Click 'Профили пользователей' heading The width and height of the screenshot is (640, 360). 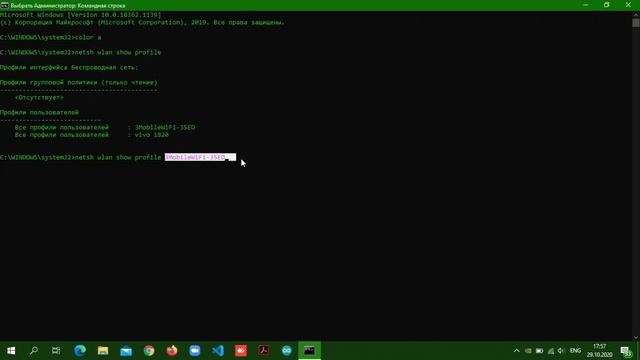pos(39,112)
